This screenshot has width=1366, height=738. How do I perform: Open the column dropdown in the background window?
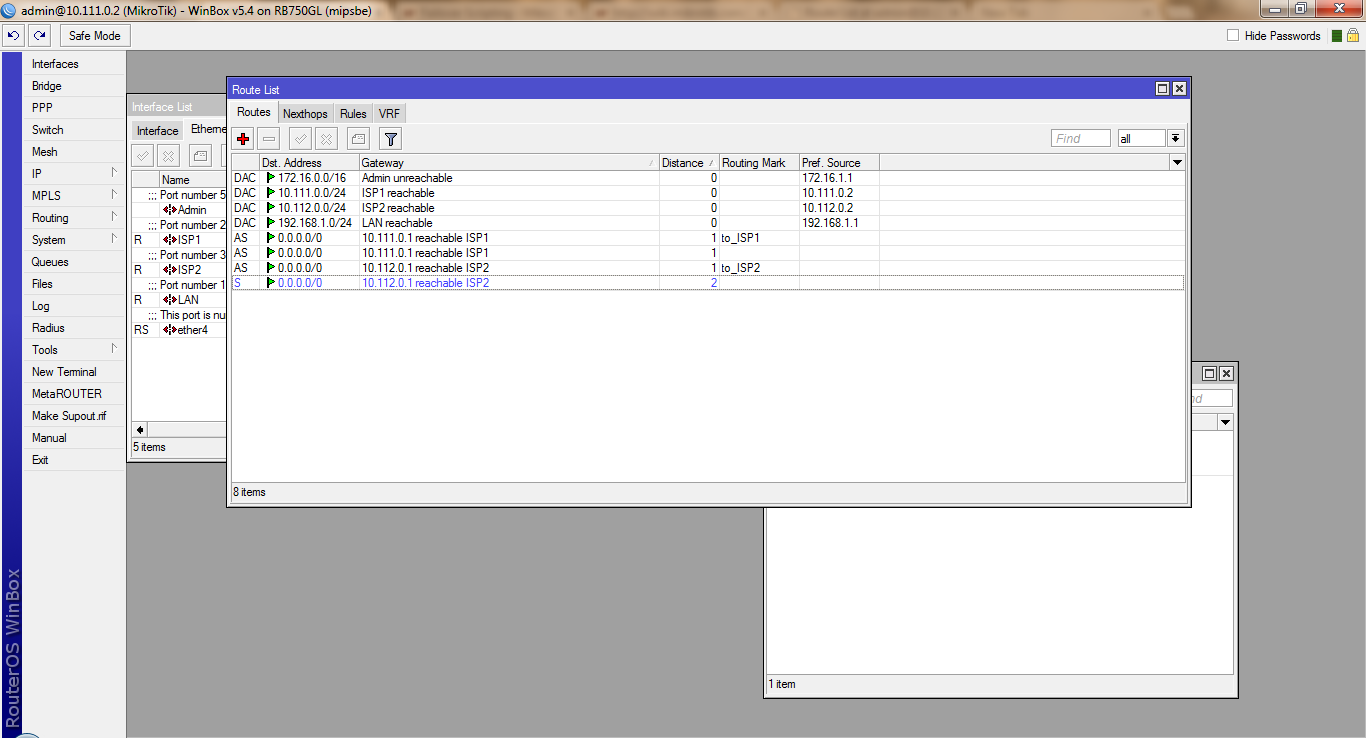(x=1225, y=423)
